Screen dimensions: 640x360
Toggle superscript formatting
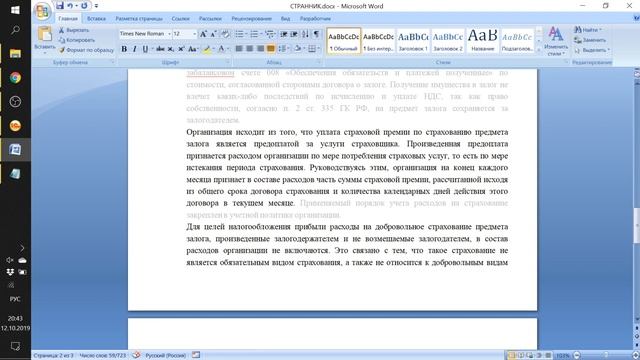(181, 49)
